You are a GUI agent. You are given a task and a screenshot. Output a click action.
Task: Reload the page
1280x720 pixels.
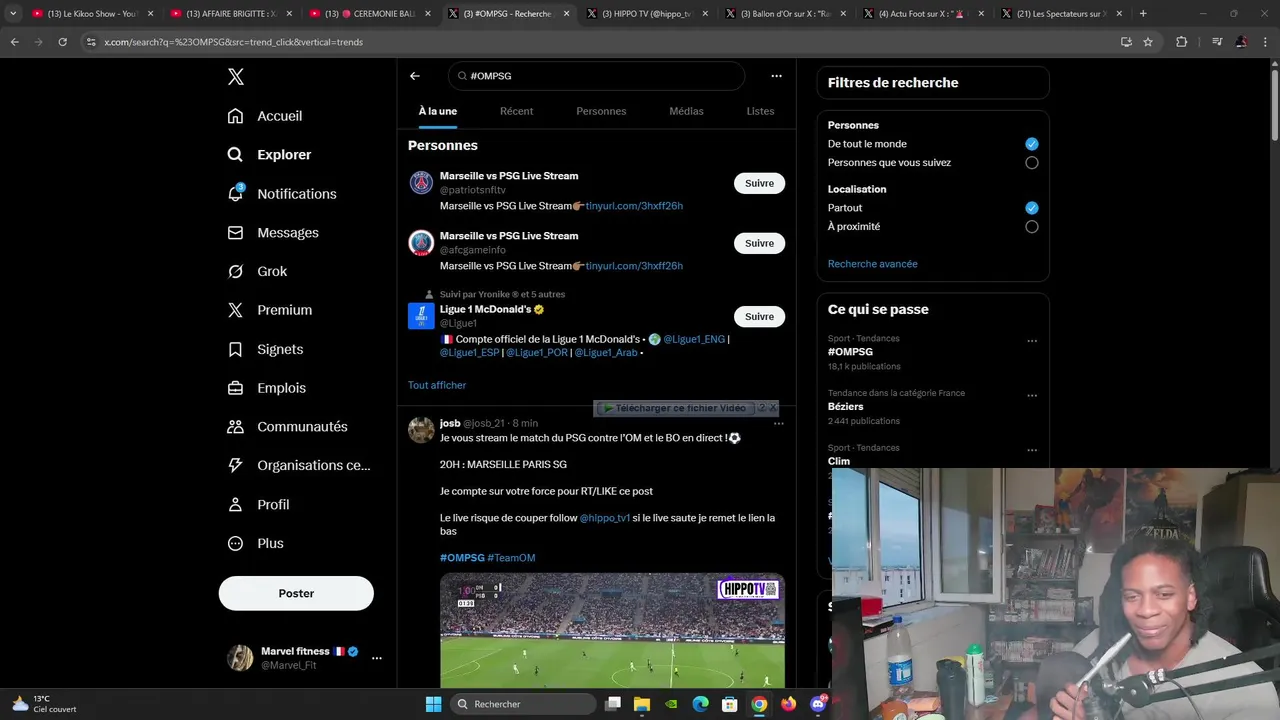tap(62, 42)
